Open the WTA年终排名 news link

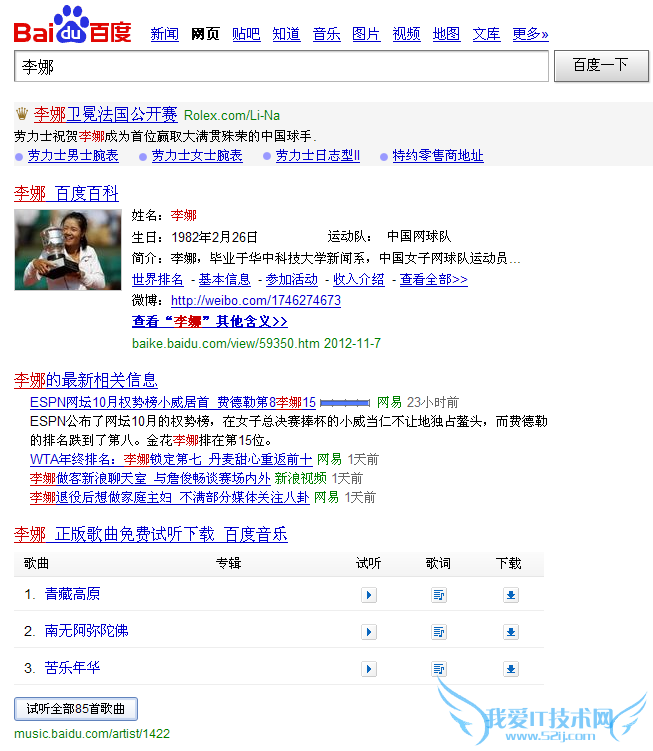[171, 459]
